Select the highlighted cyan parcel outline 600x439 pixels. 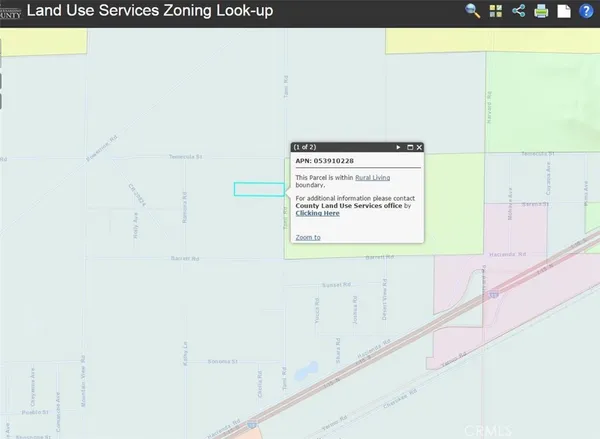[257, 189]
